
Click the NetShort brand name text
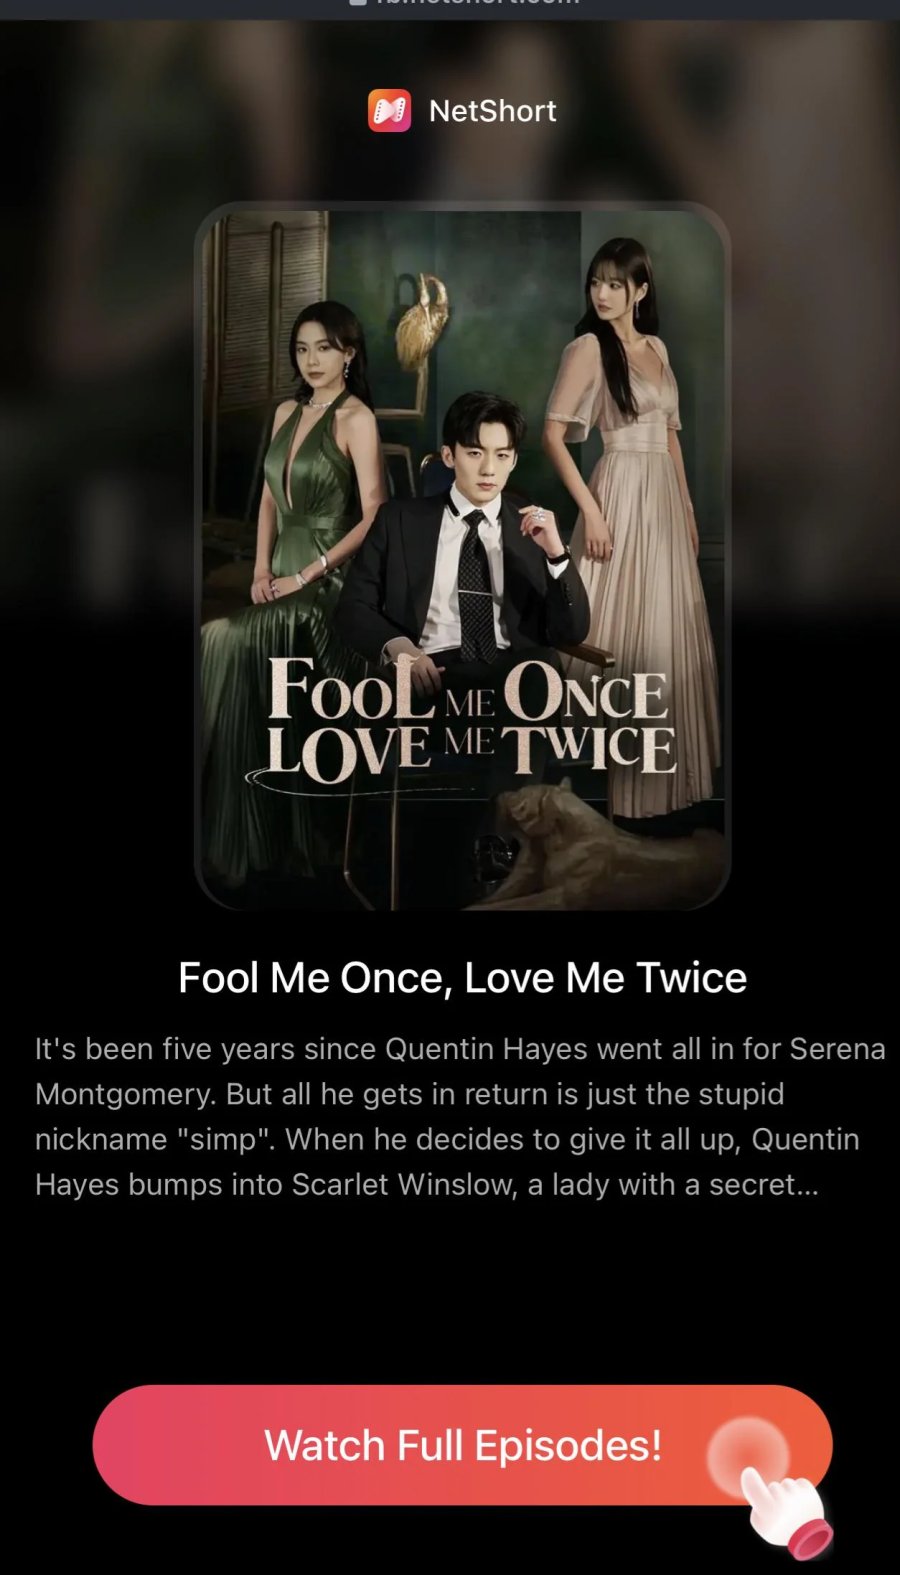pyautogui.click(x=492, y=111)
